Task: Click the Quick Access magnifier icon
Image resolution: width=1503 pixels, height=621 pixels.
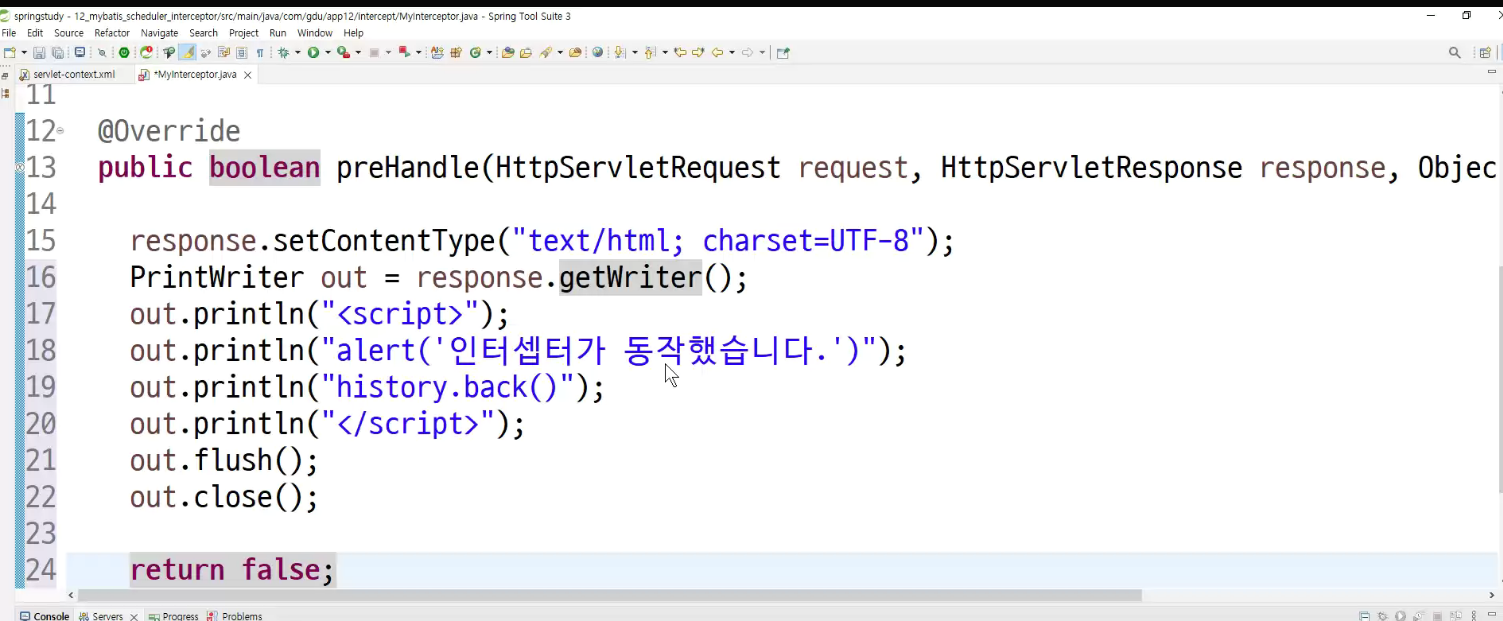Action: pos(1455,53)
